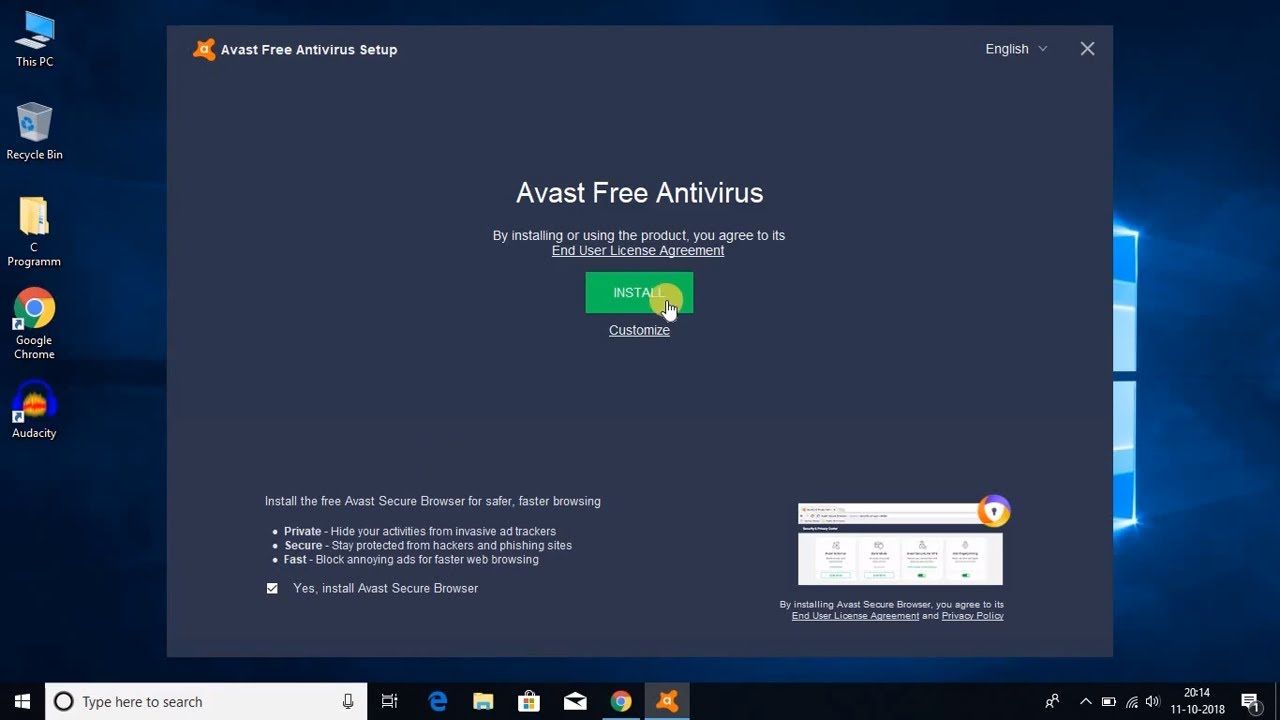
Task: Open the Customize link
Action: click(x=639, y=330)
